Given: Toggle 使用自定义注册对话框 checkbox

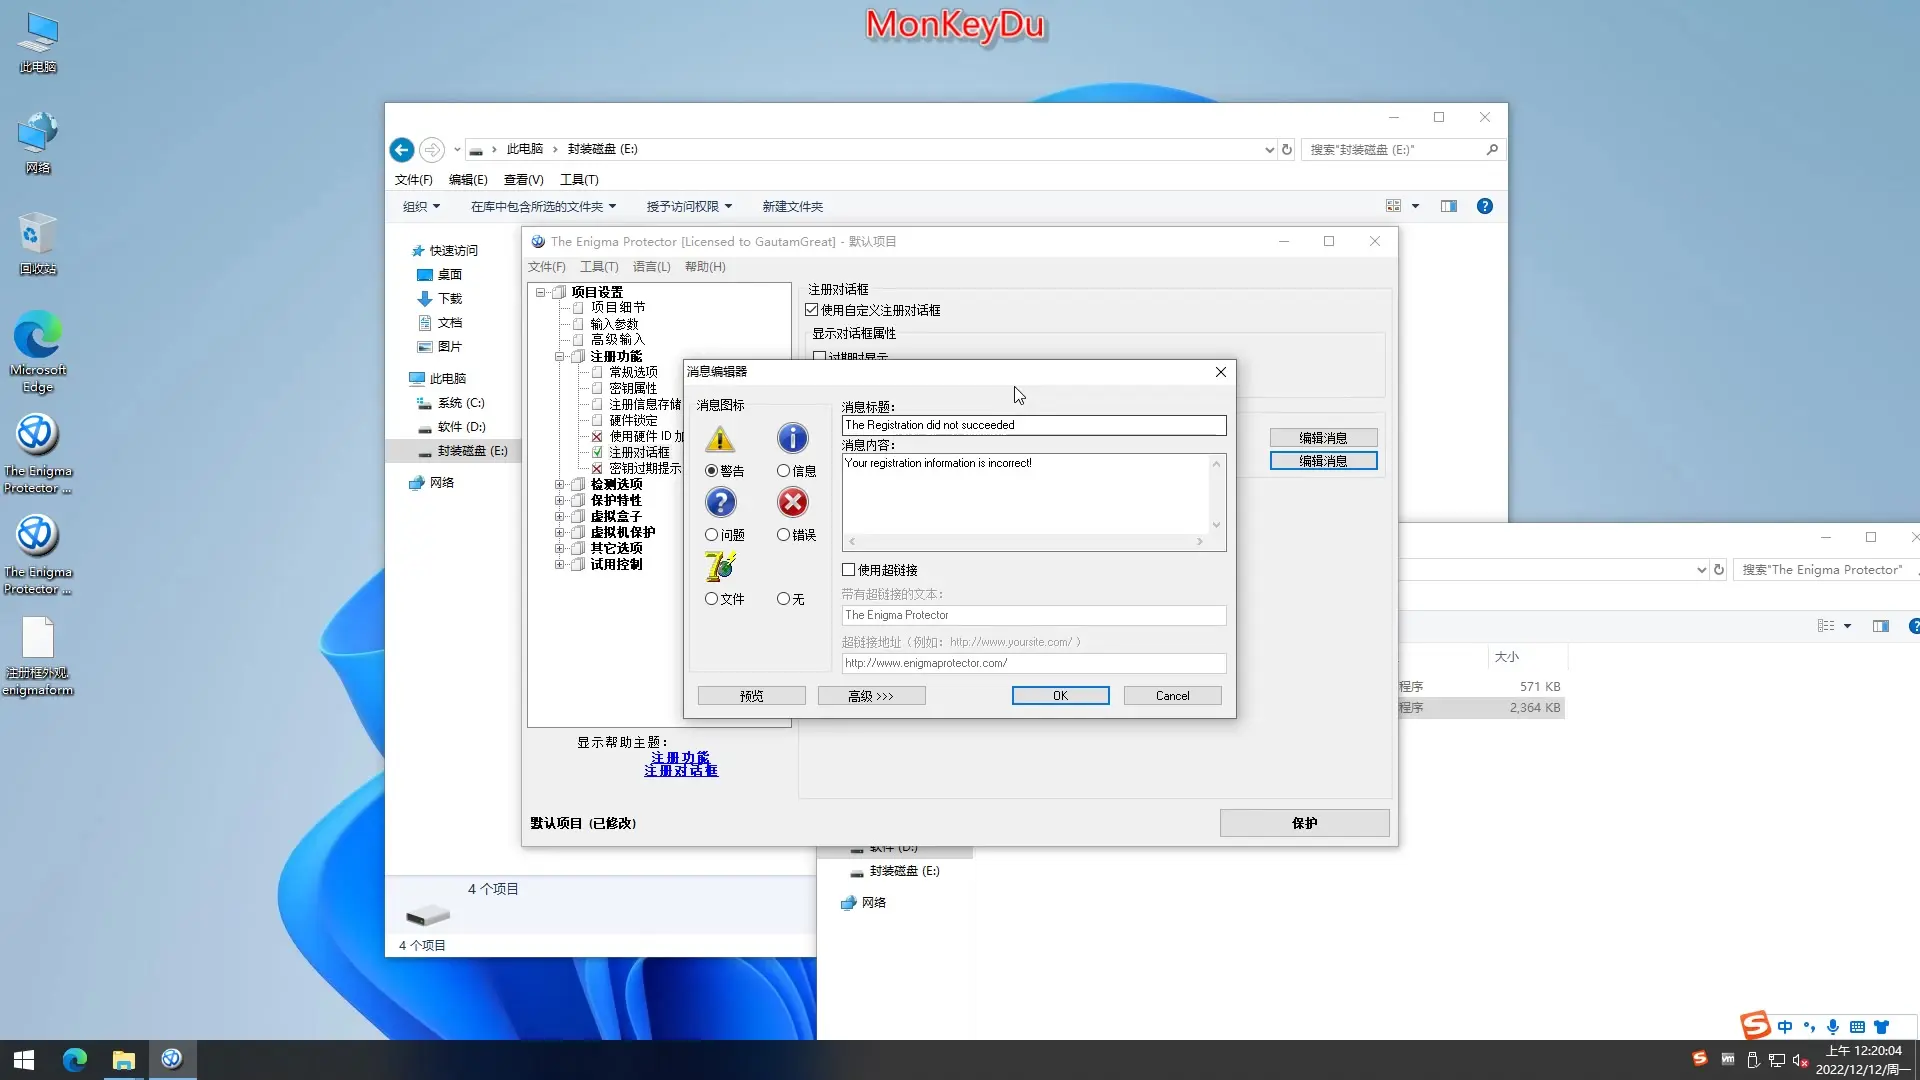Looking at the screenshot, I should (x=812, y=310).
